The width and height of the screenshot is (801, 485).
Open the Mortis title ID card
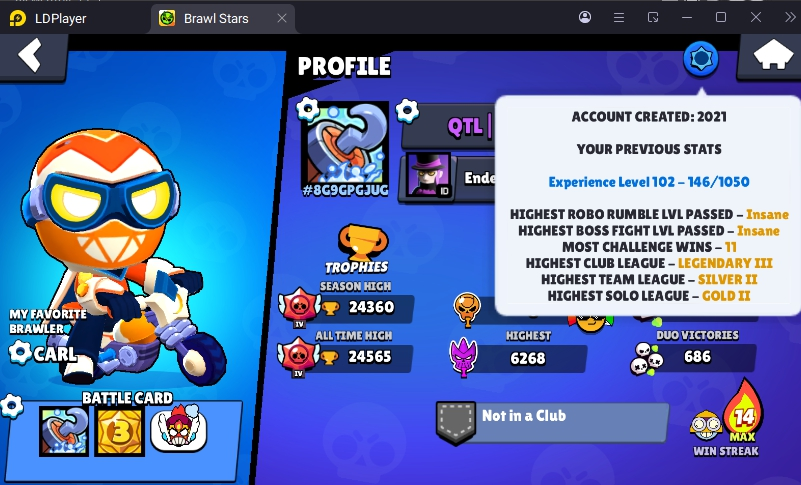[428, 176]
